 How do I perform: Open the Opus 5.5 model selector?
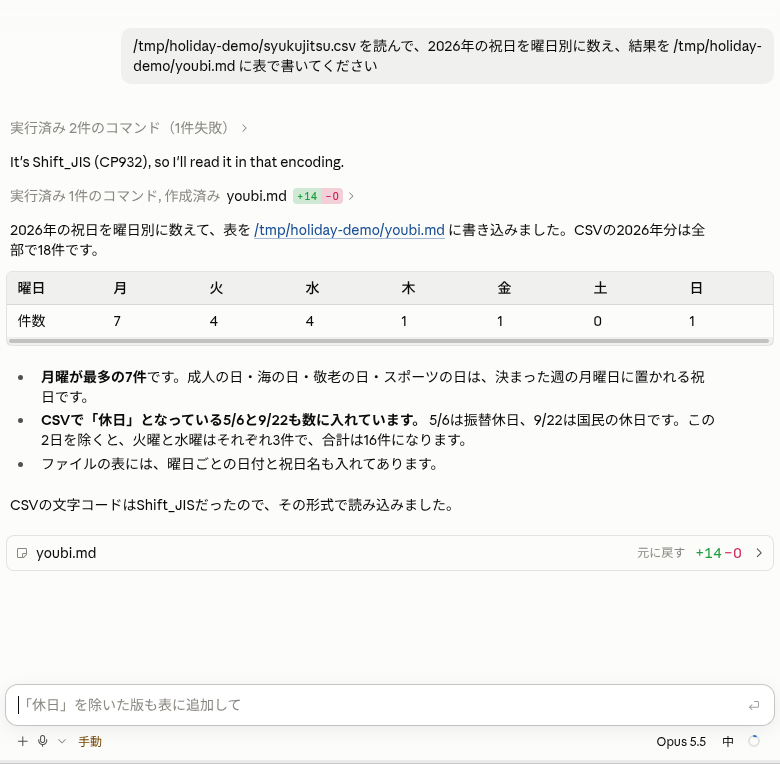tap(681, 742)
